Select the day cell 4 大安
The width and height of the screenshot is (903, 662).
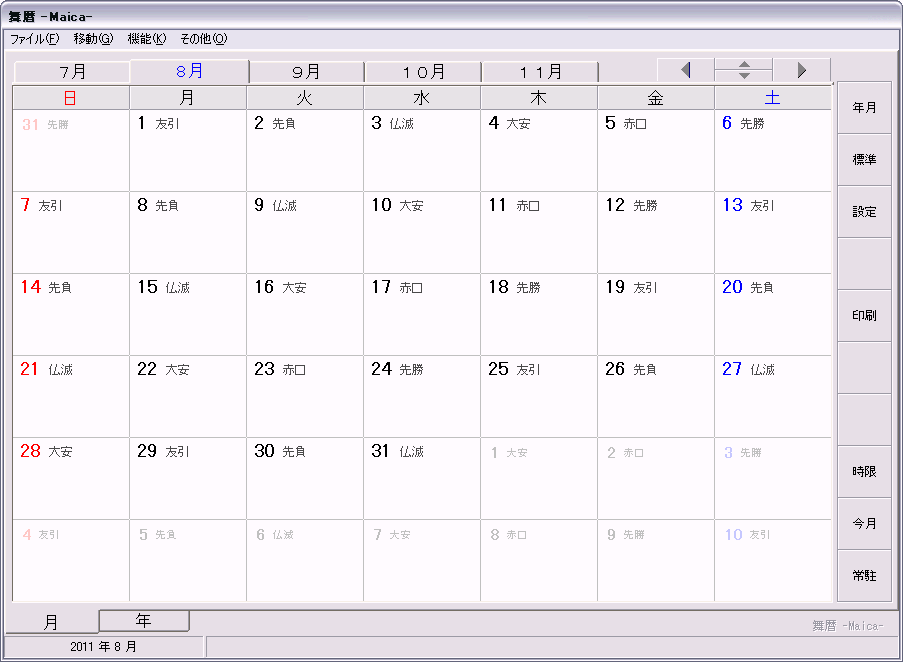(538, 150)
